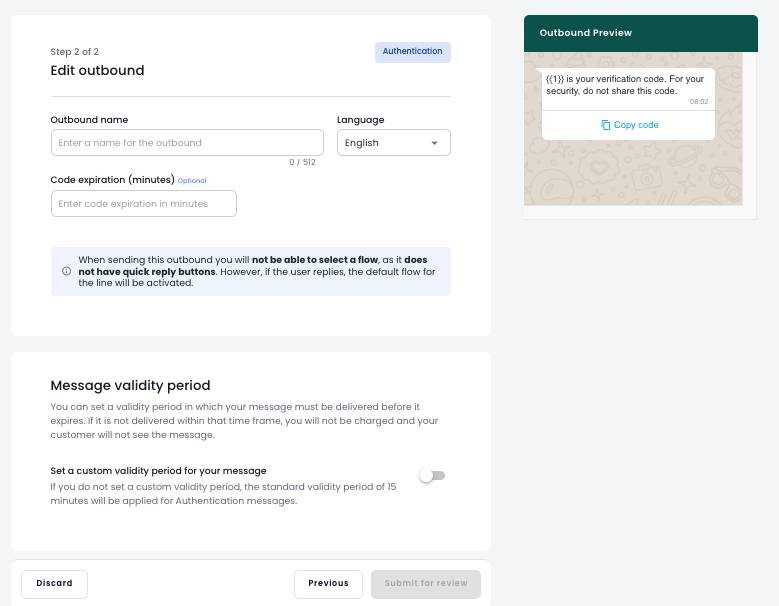779x606 pixels.
Task: Click the Authentication category badge
Action: tap(412, 52)
